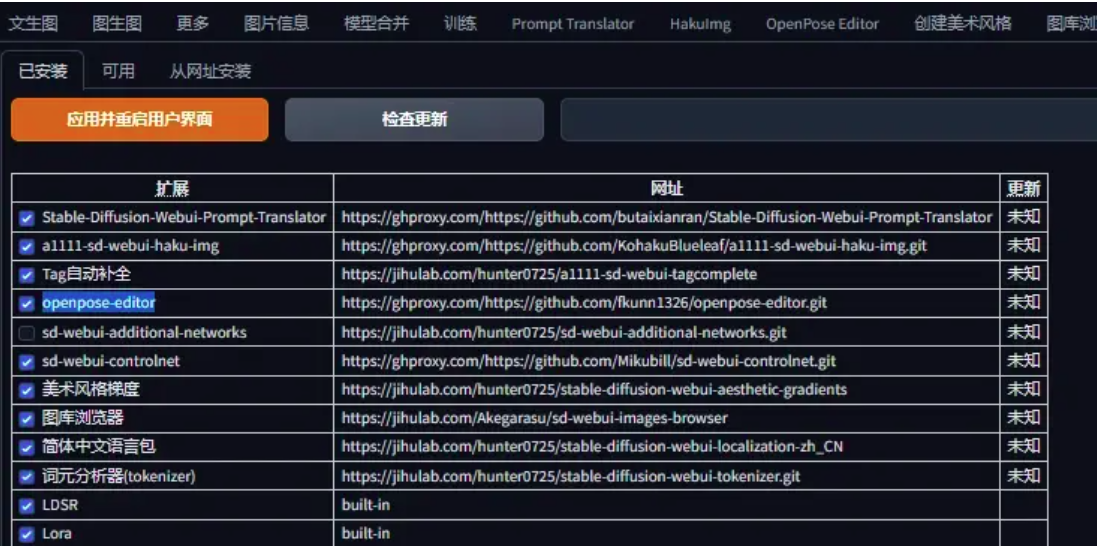Viewport: 1097px width, 546px height.
Task: Open the 模型合并 tab
Action: [376, 24]
